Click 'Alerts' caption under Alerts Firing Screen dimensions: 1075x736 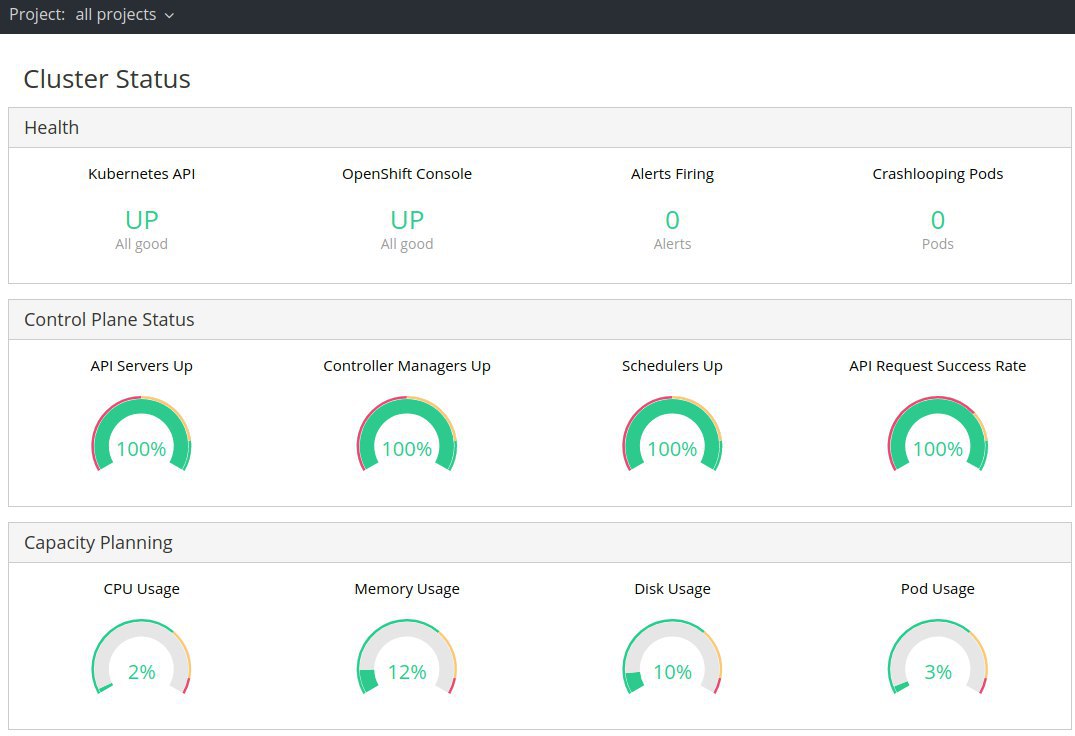tap(672, 244)
